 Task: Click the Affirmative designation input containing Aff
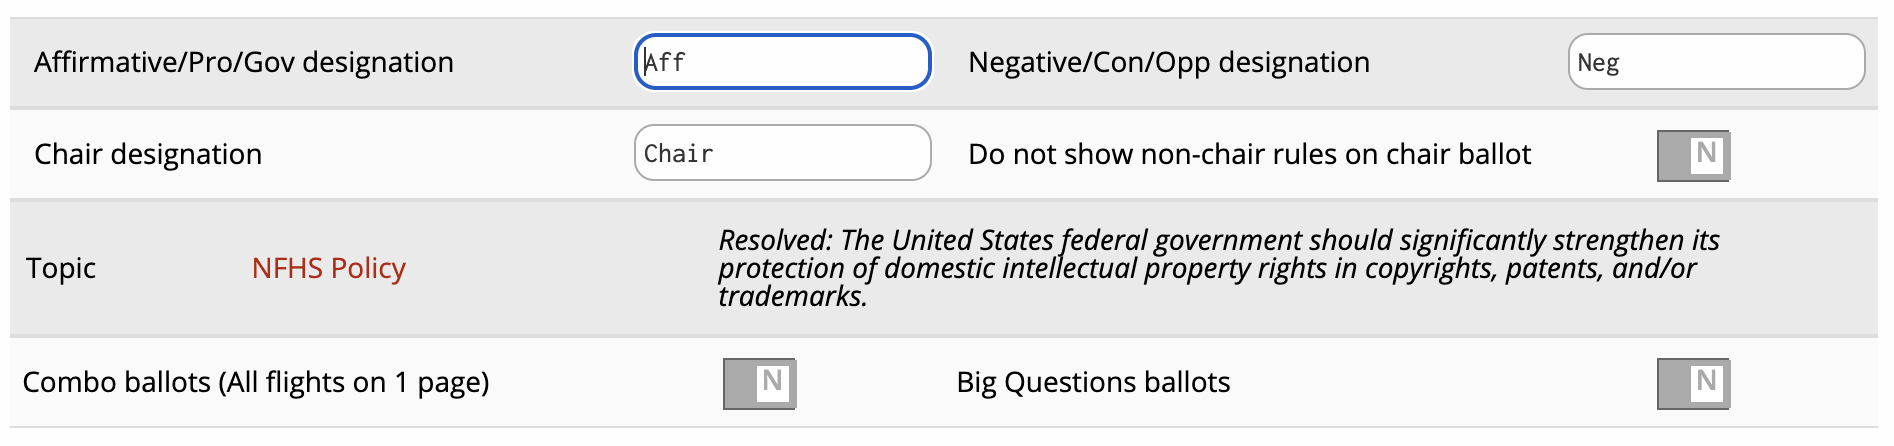coord(782,62)
